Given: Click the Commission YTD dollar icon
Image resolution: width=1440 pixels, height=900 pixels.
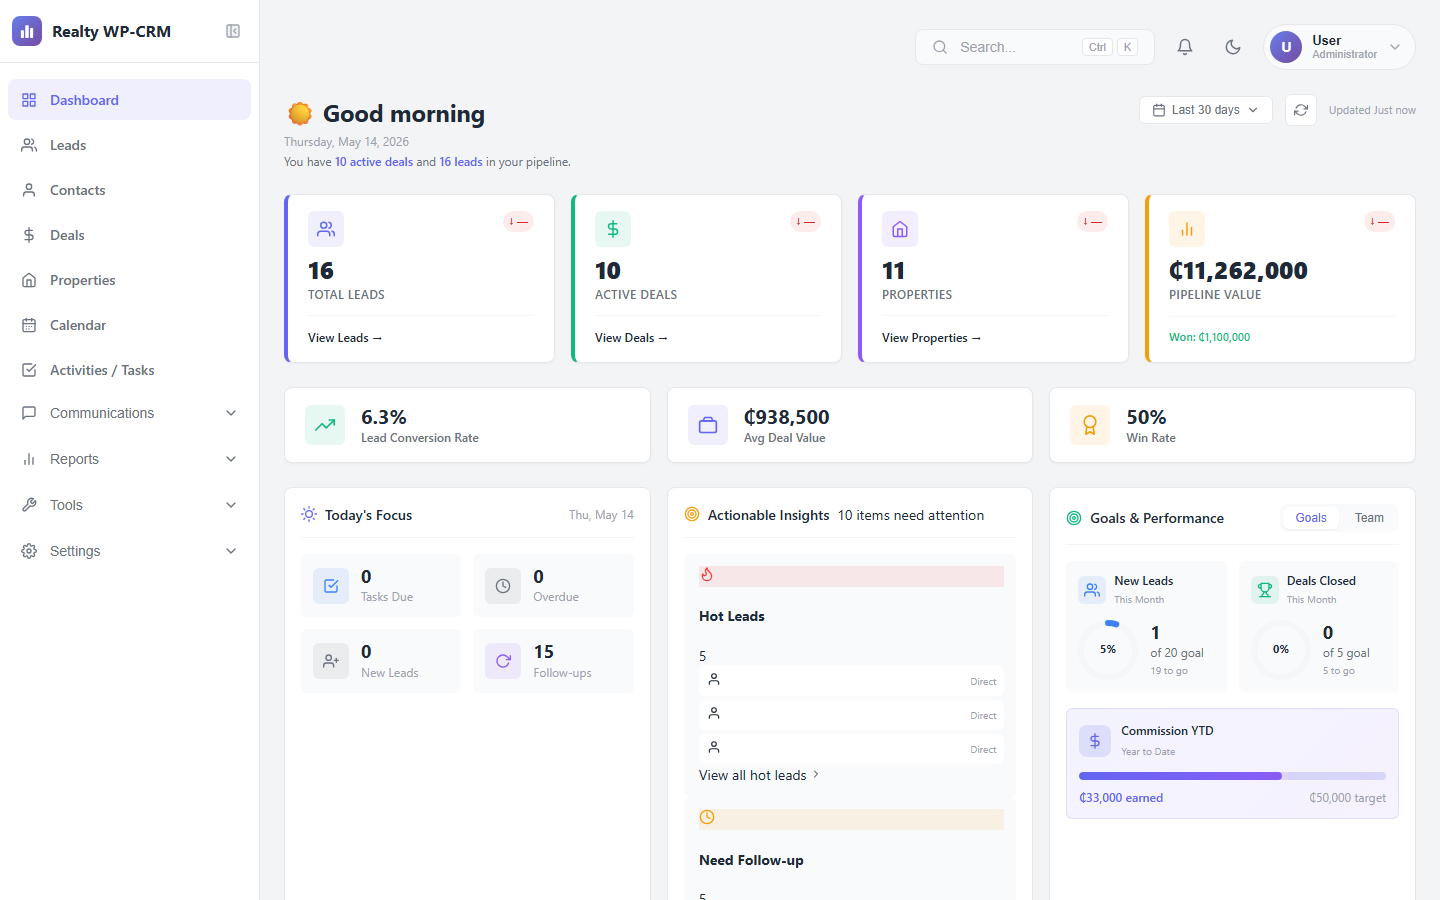Looking at the screenshot, I should tap(1095, 741).
